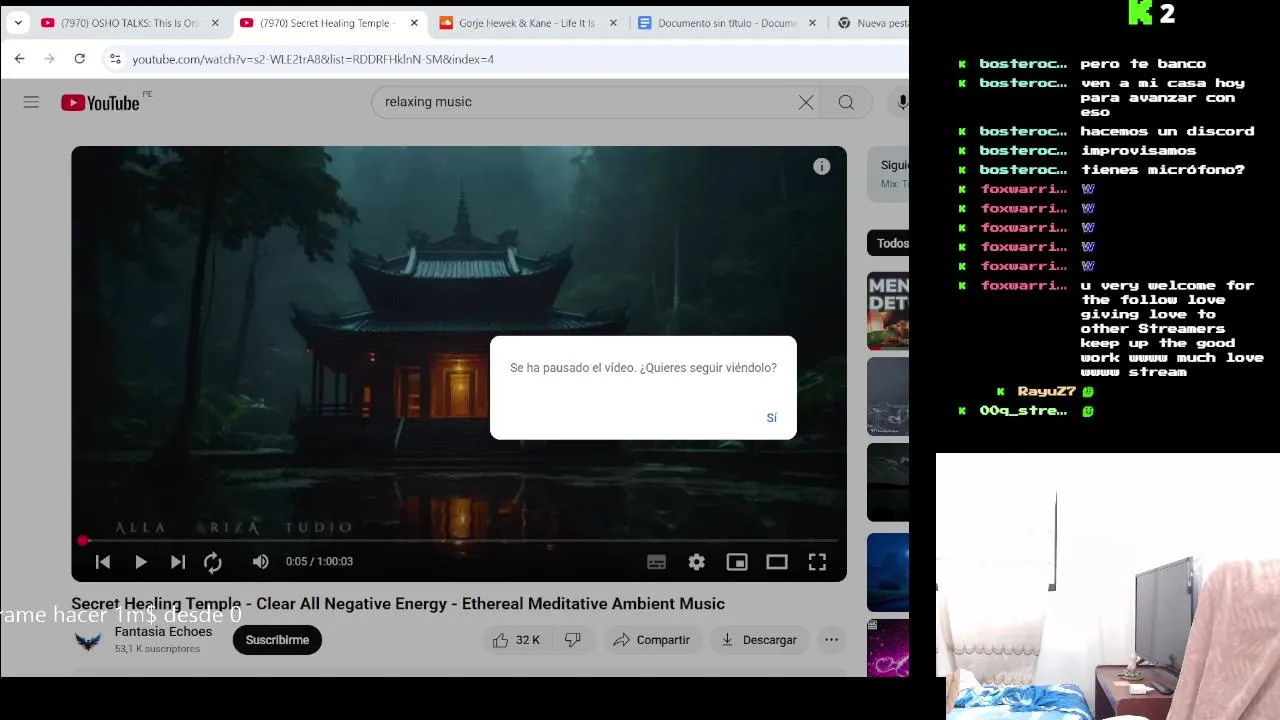
Task: Open the MEN DET recommended video thumbnail
Action: coord(888,311)
